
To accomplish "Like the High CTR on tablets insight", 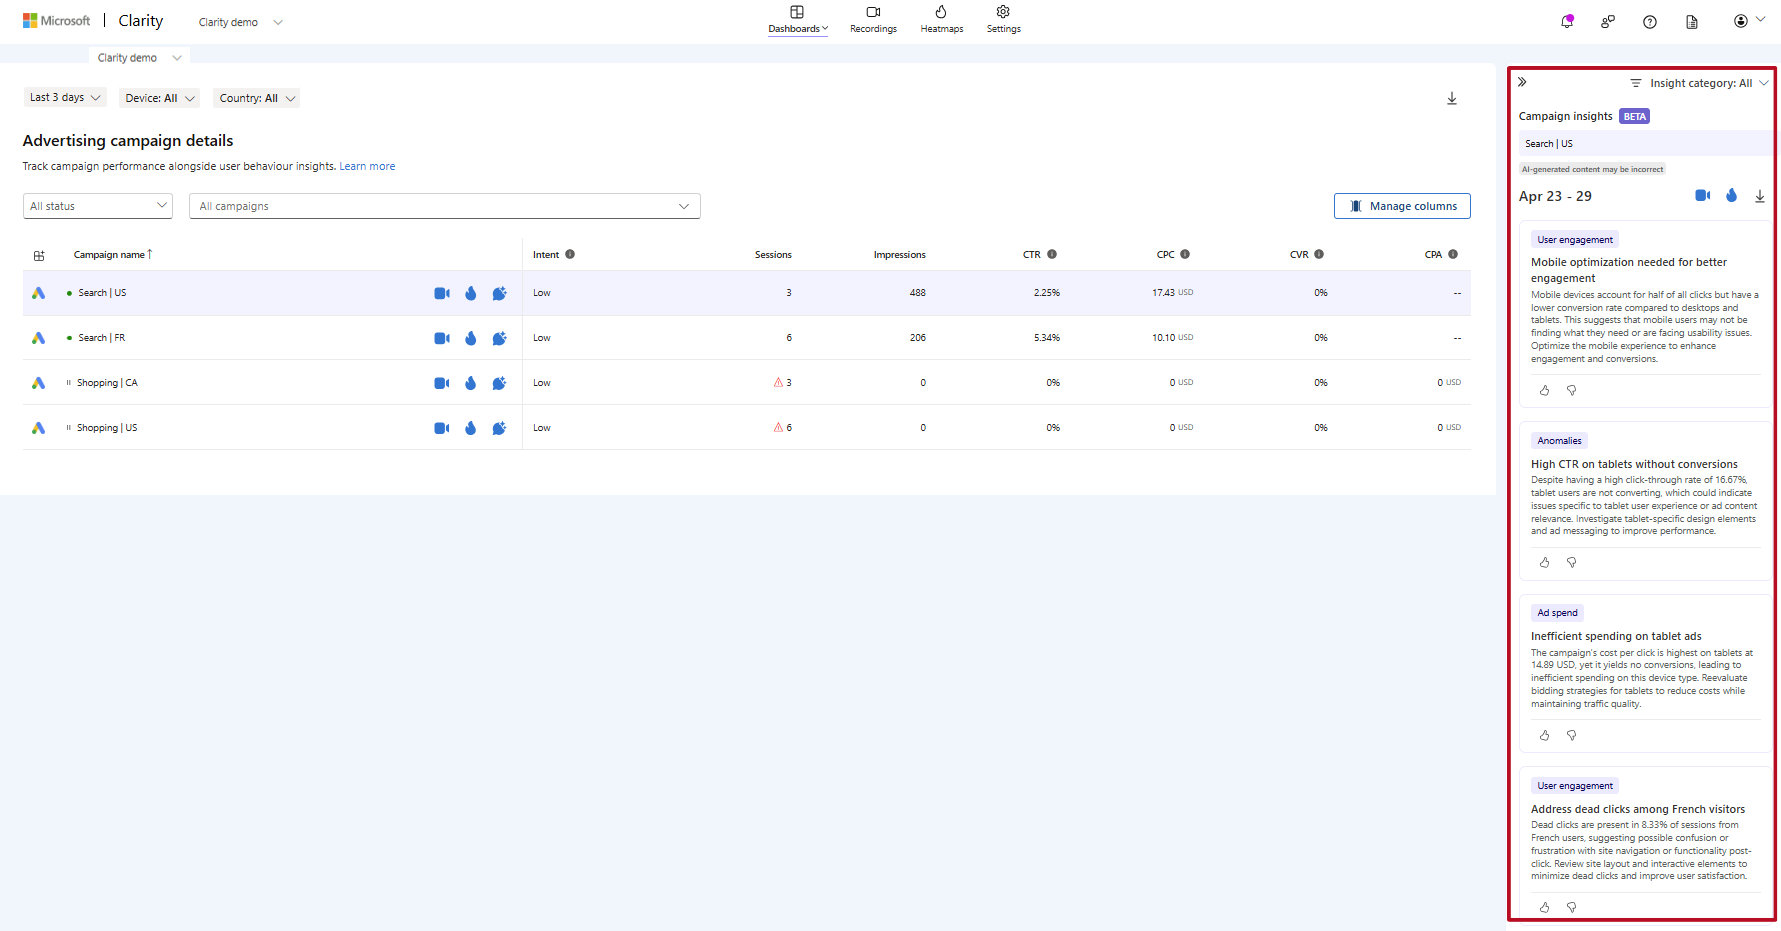I will point(1544,562).
